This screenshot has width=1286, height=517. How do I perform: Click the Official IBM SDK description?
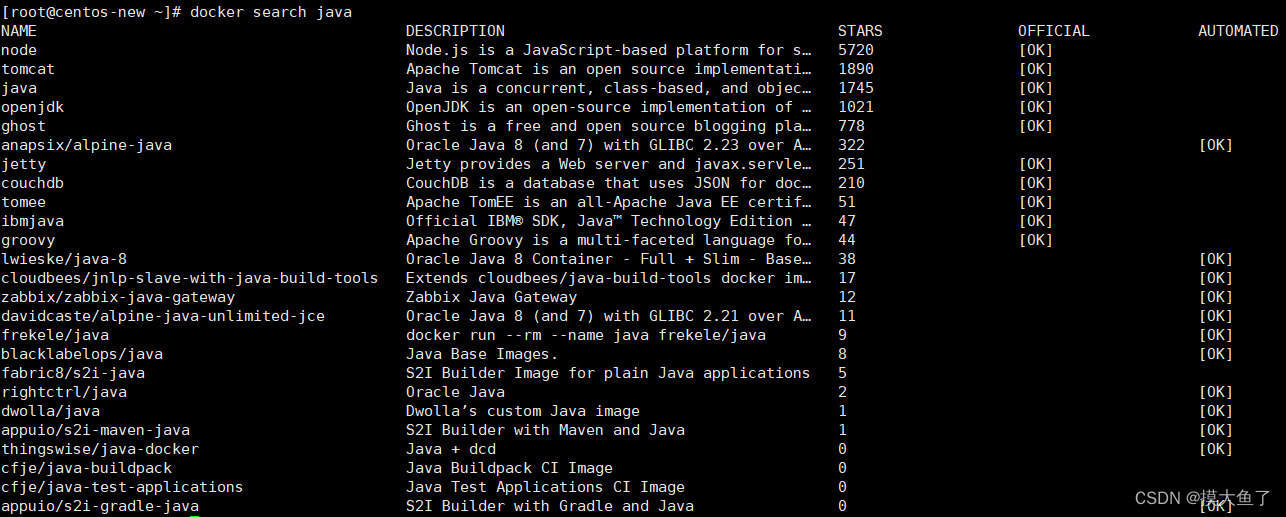click(x=609, y=221)
